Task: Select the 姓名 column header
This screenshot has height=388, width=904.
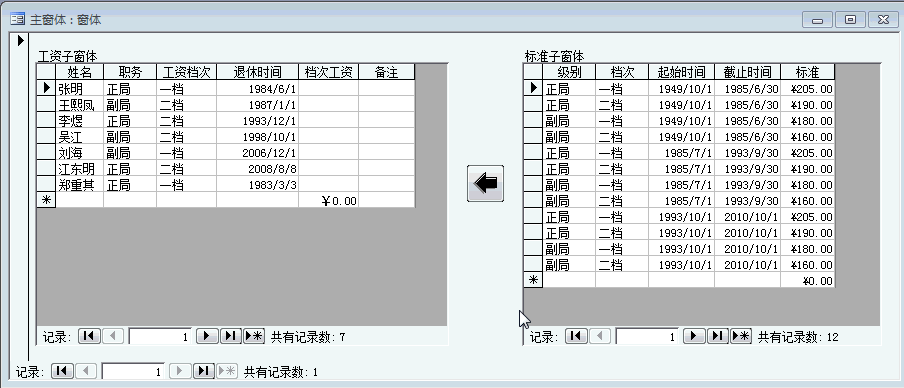Action: tap(80, 72)
